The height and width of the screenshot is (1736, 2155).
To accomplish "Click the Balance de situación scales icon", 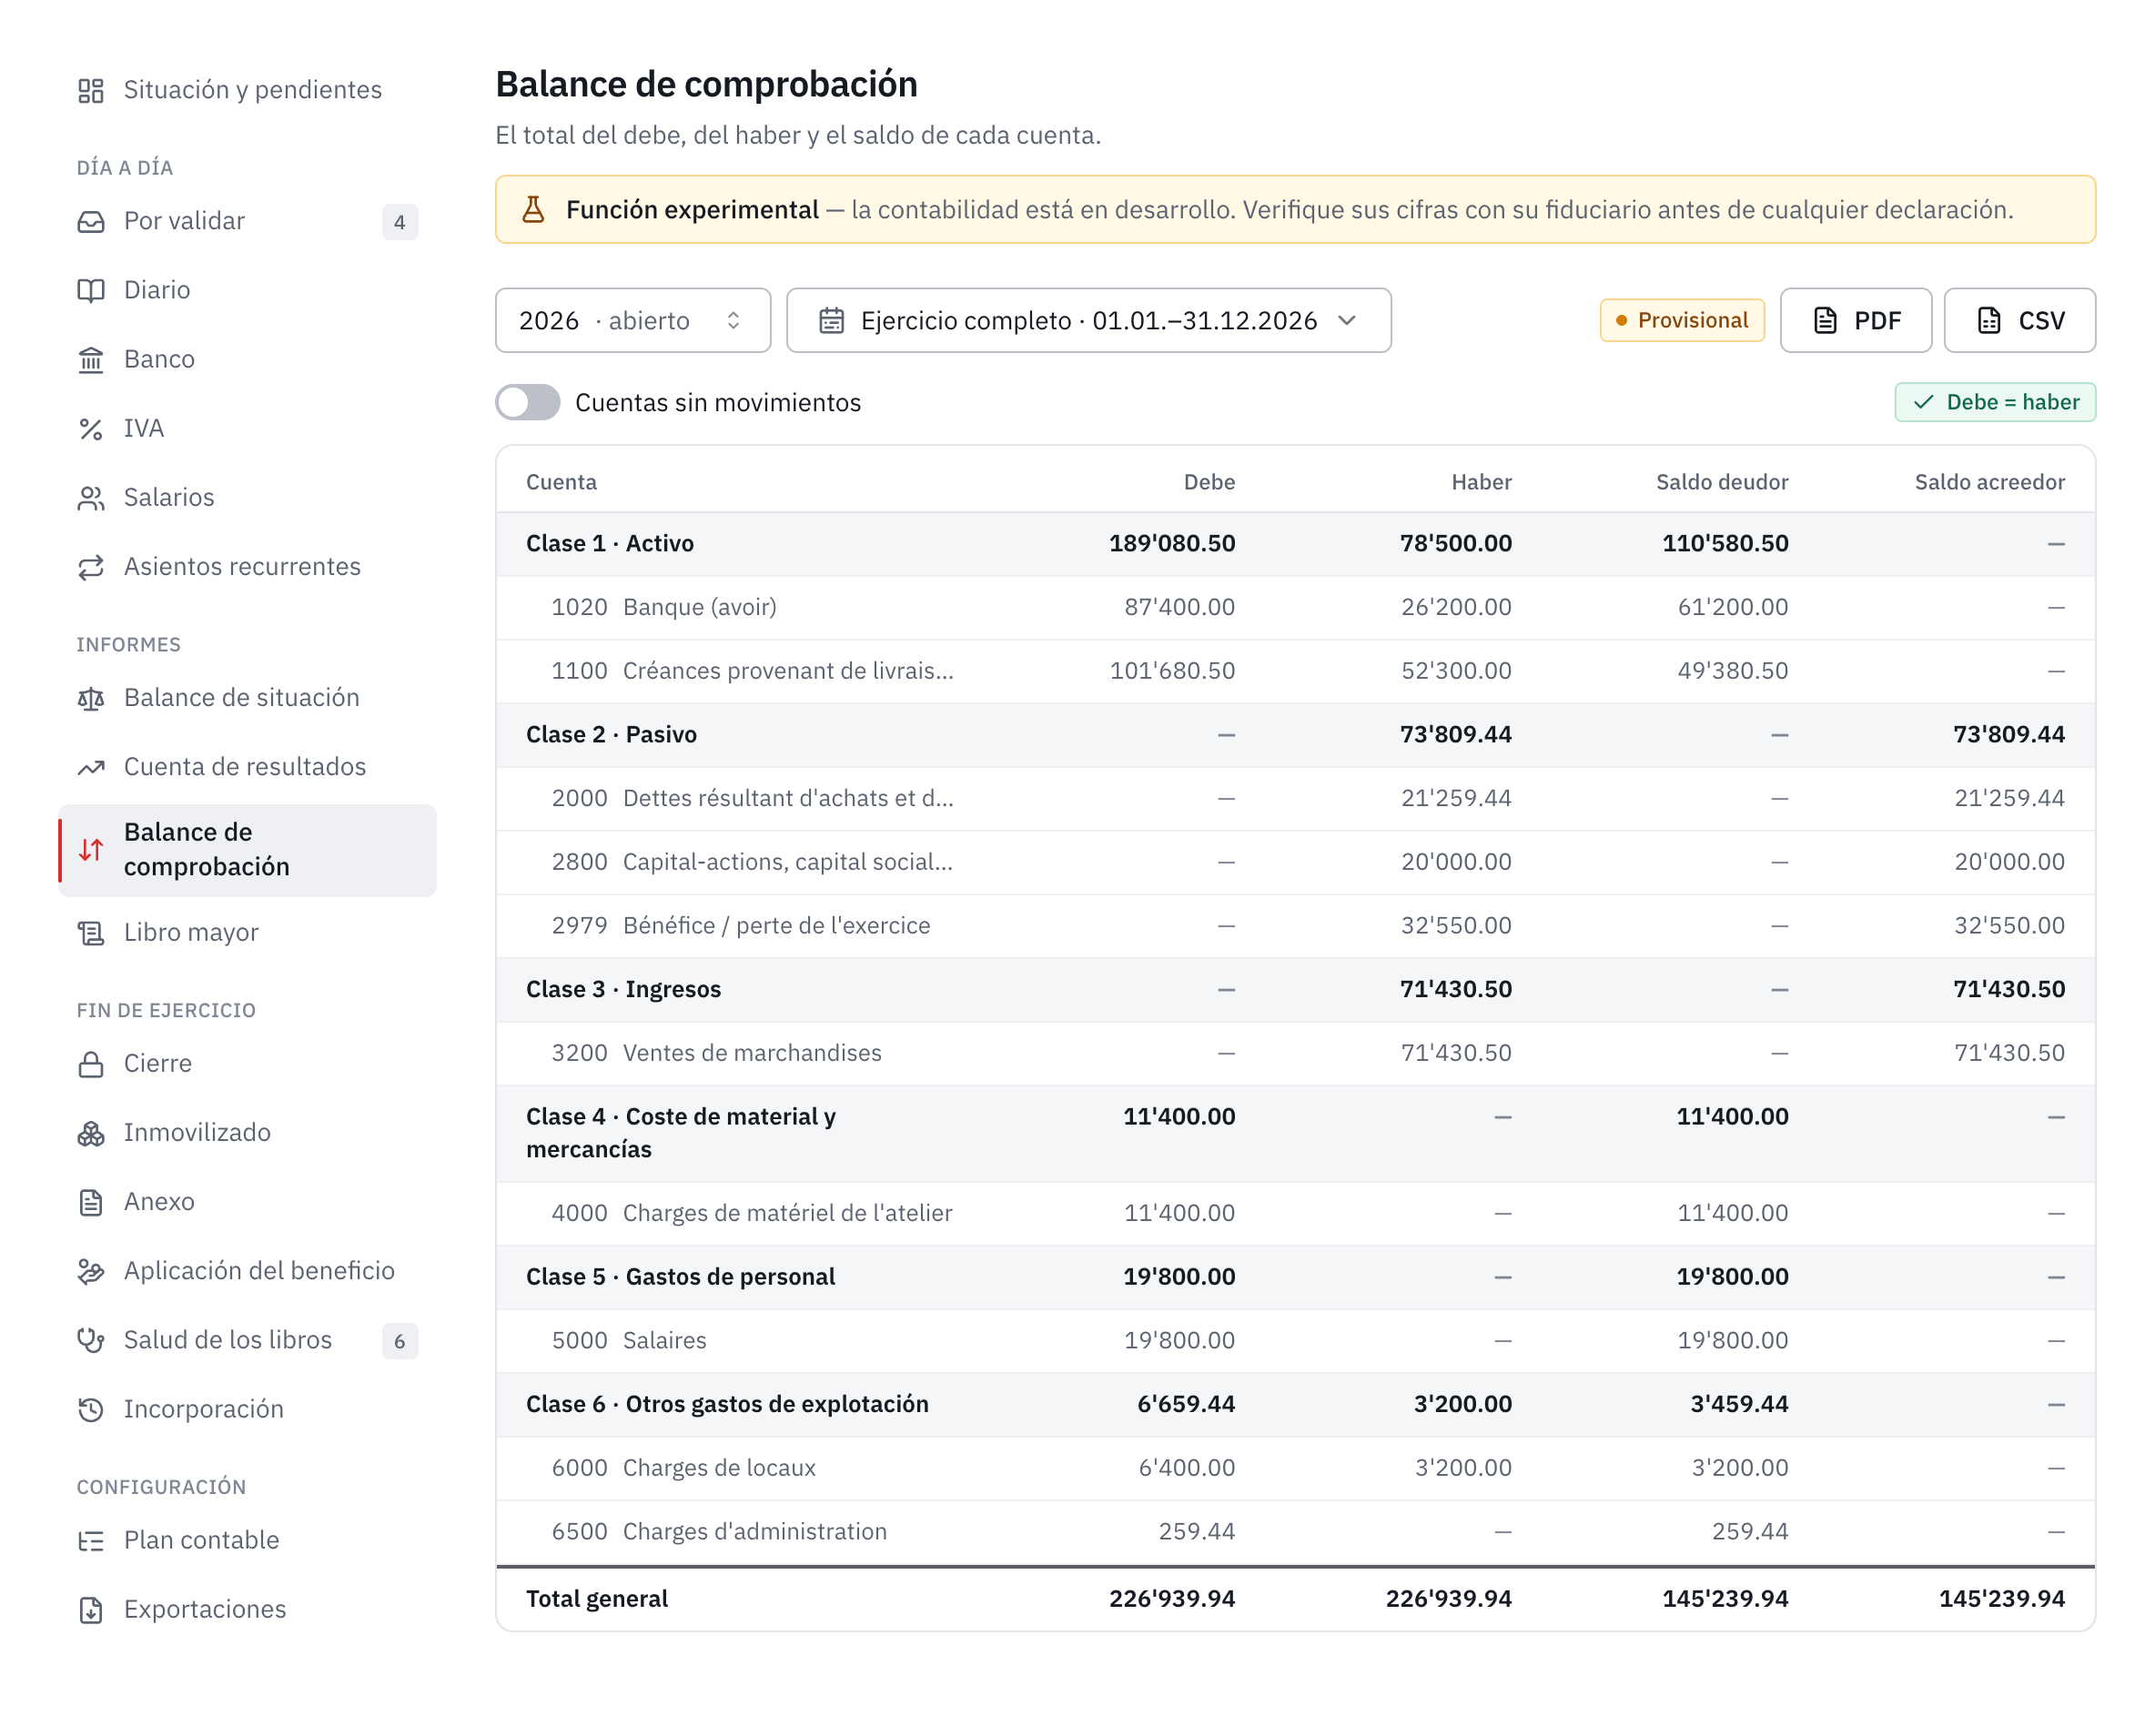I will 91,698.
